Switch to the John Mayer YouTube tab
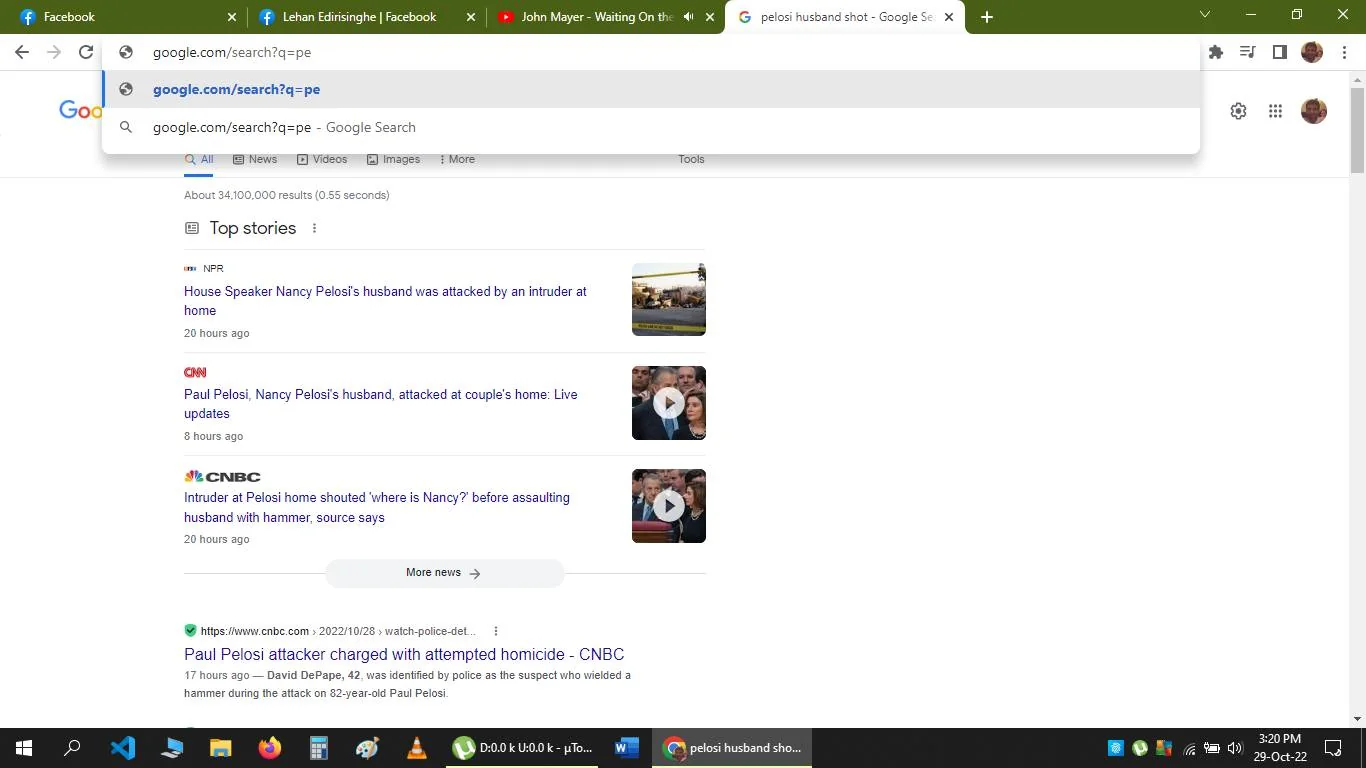Image resolution: width=1366 pixels, height=768 pixels. 606,17
